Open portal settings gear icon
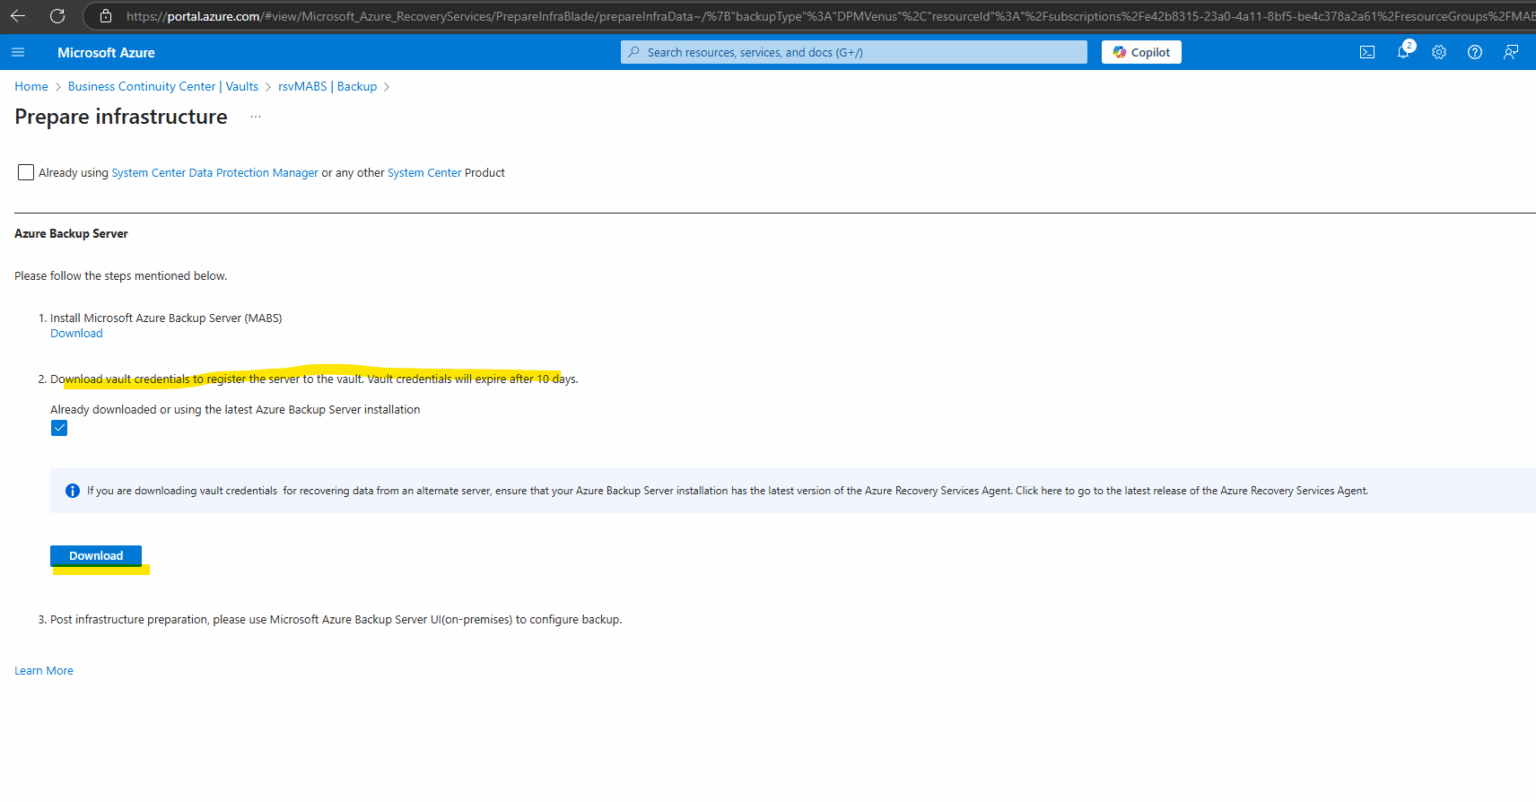 click(x=1439, y=52)
